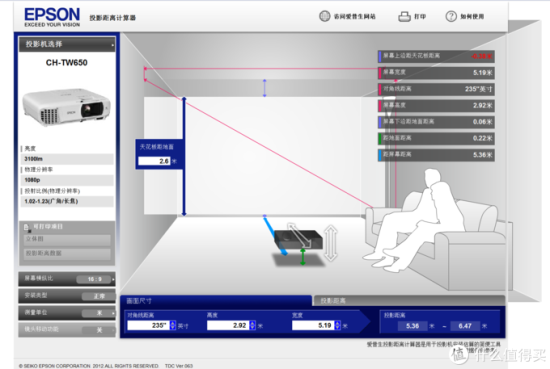Click the document icon in printable items

[x=26, y=228]
